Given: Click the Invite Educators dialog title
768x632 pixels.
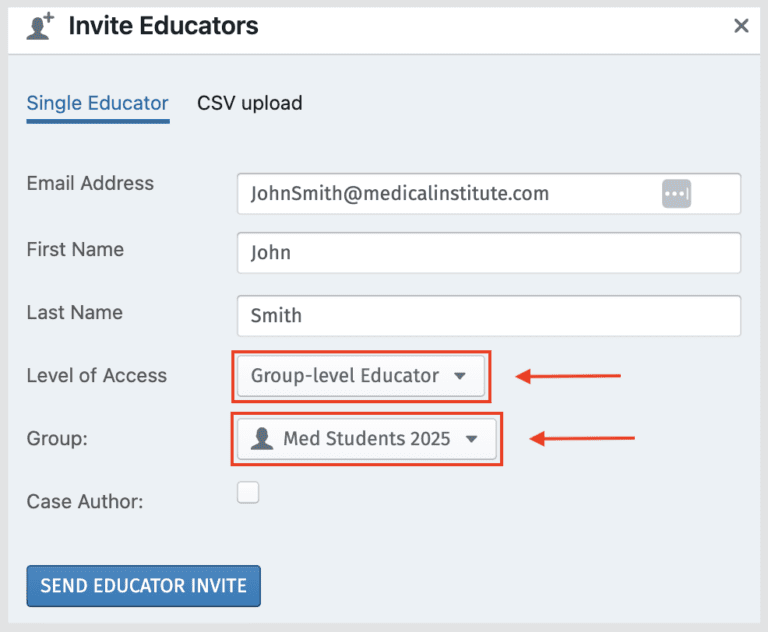Looking at the screenshot, I should 163,26.
